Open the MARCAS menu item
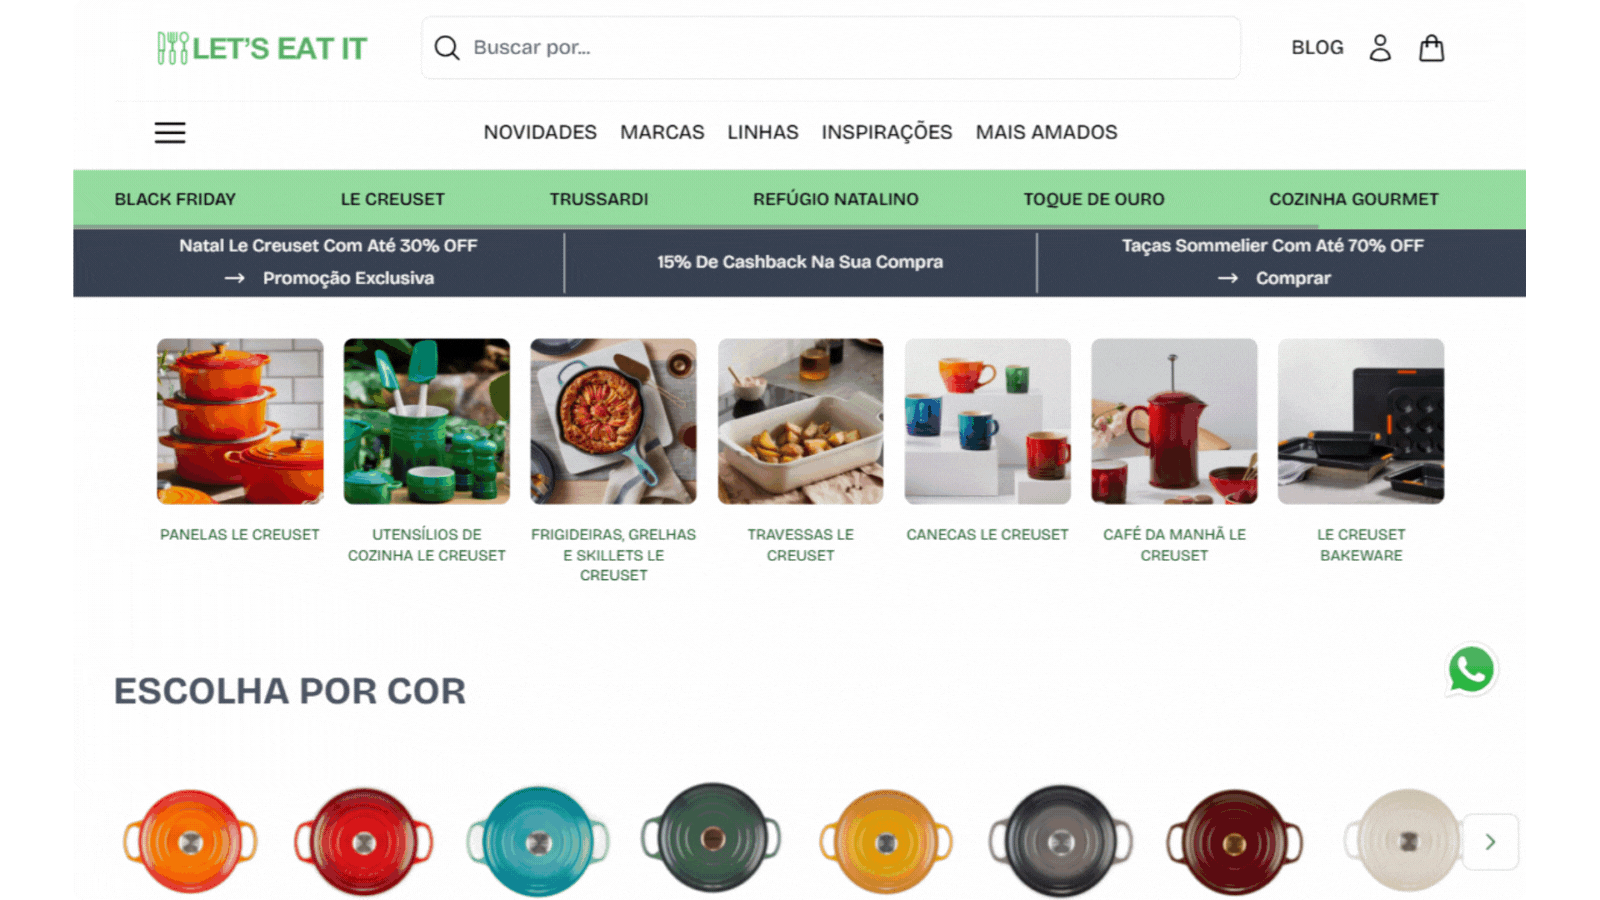The height and width of the screenshot is (900, 1600). [x=662, y=132]
